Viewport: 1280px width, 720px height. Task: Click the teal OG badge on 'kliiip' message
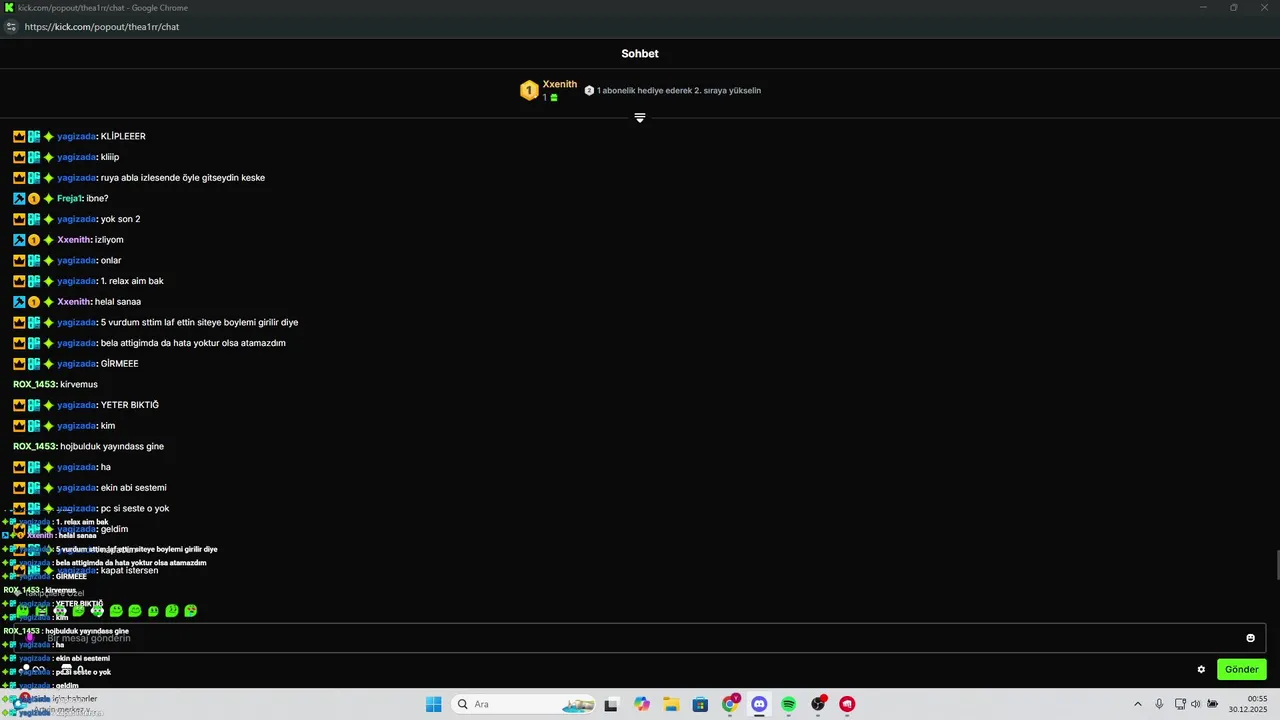click(34, 157)
